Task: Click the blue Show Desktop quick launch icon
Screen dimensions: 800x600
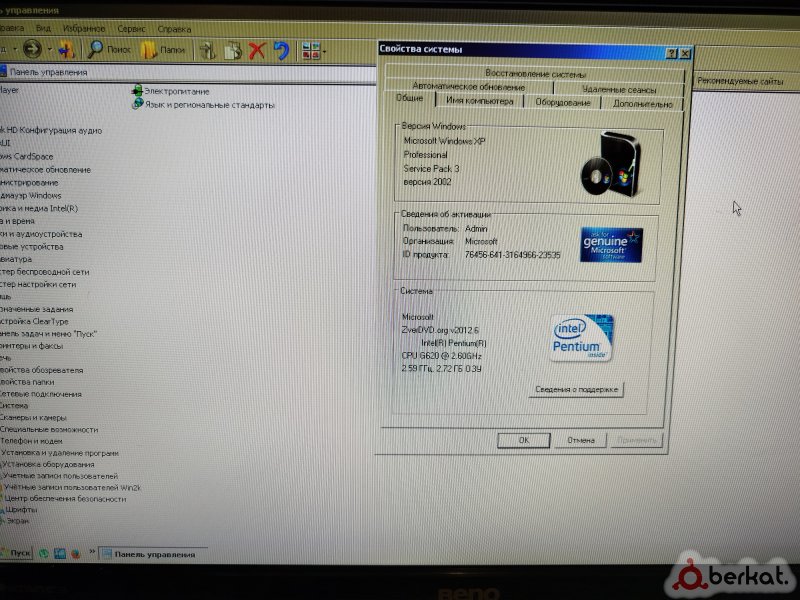Action: pyautogui.click(x=60, y=553)
